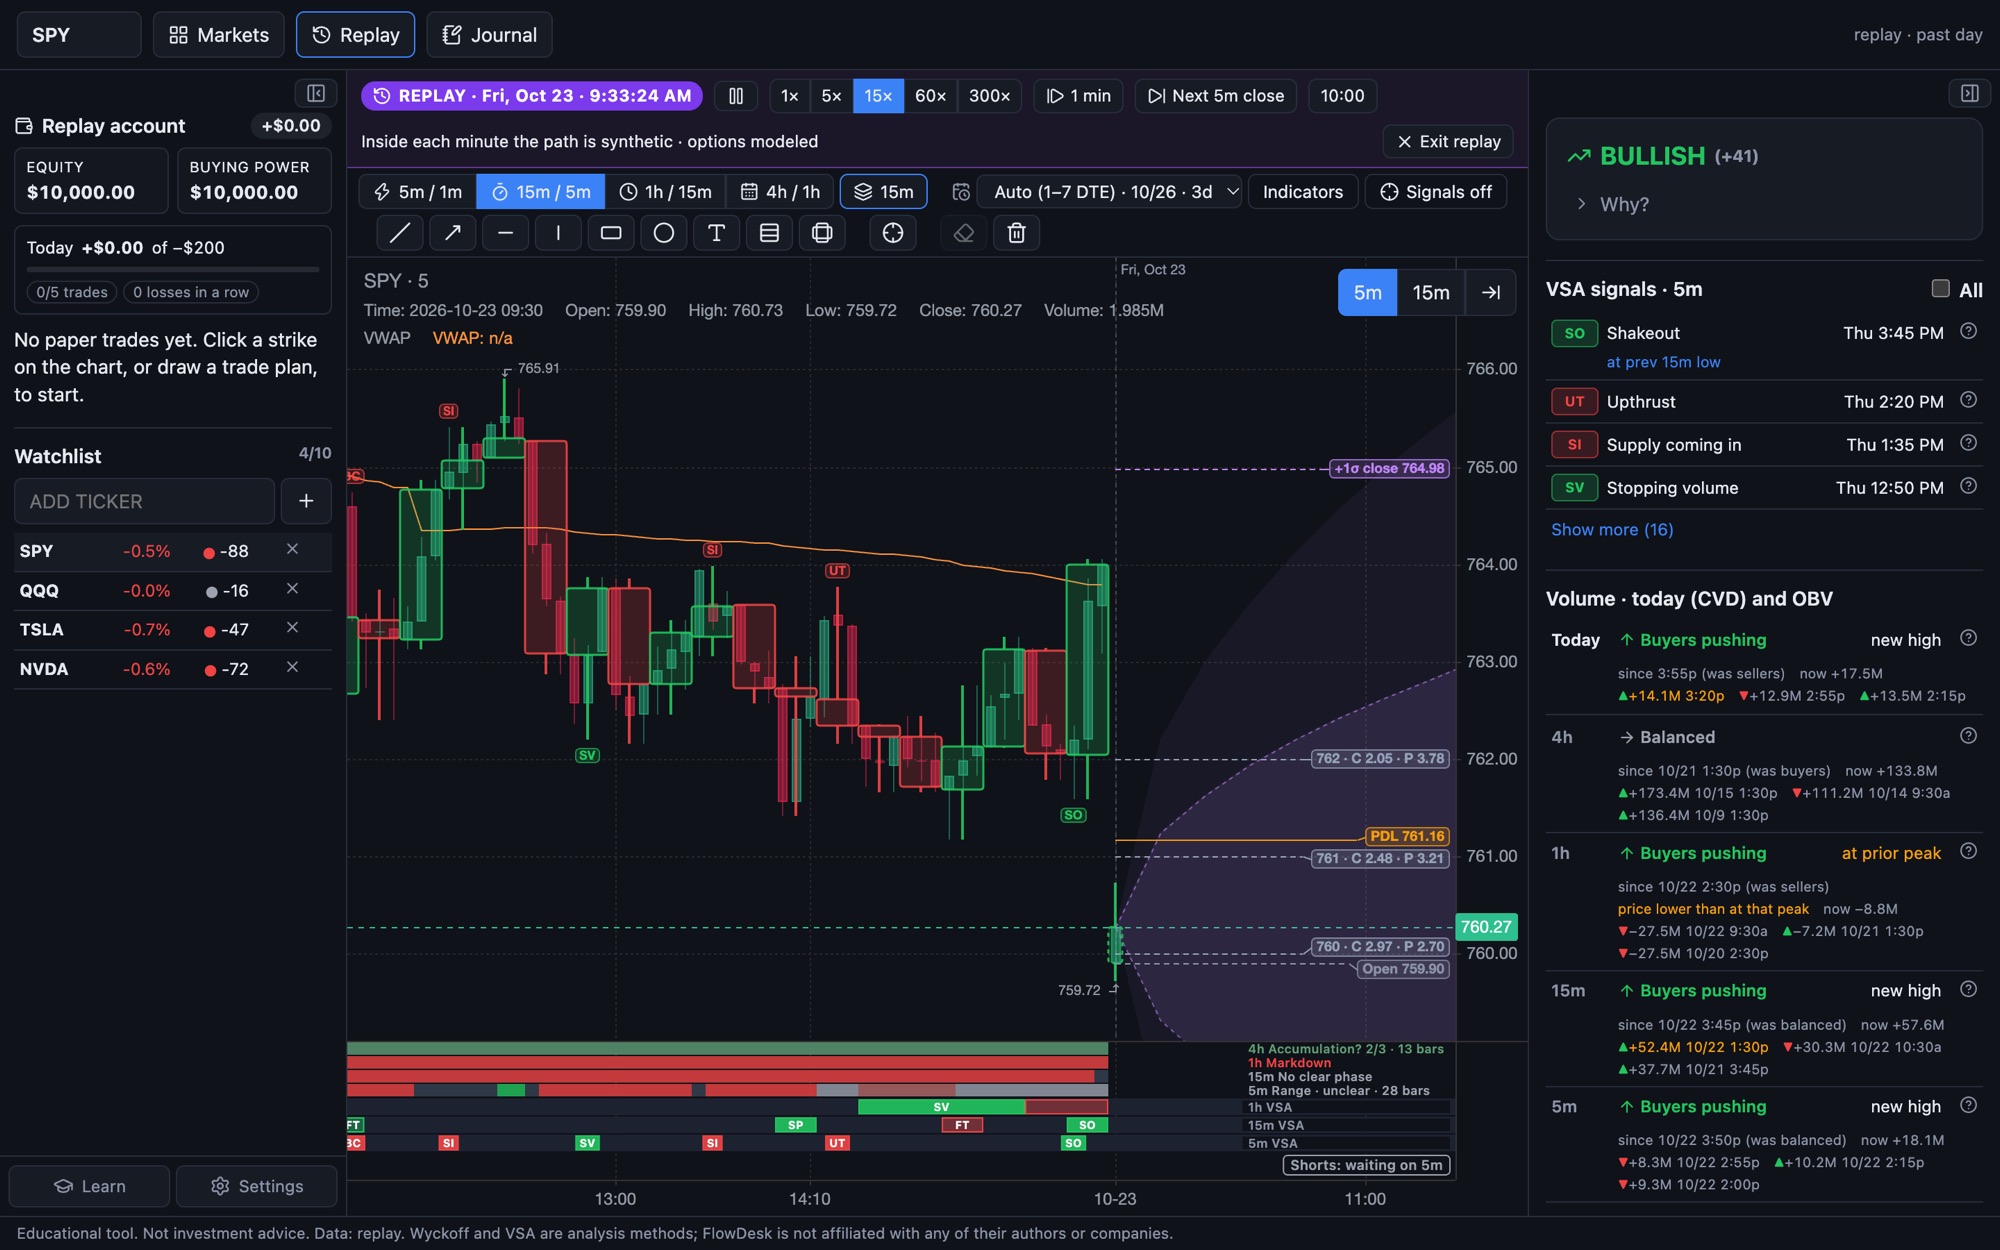Click the ADD TICKER input field
Screen dimensions: 2000x1250
tap(144, 501)
